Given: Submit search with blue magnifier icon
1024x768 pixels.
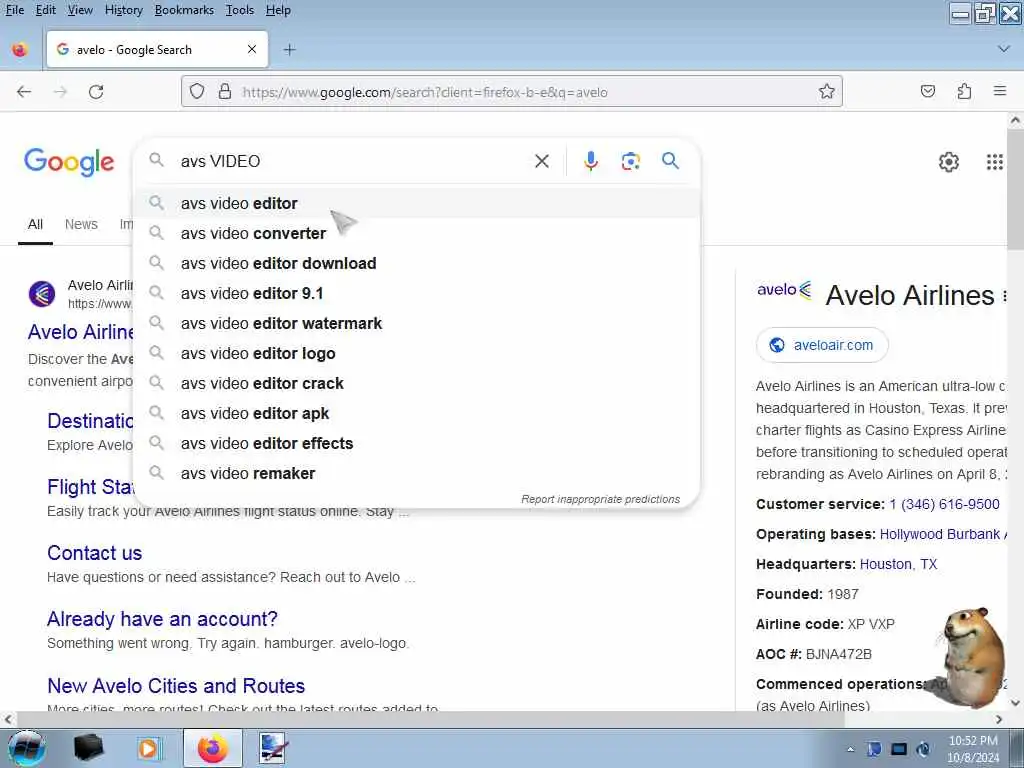Looking at the screenshot, I should coord(670,161).
